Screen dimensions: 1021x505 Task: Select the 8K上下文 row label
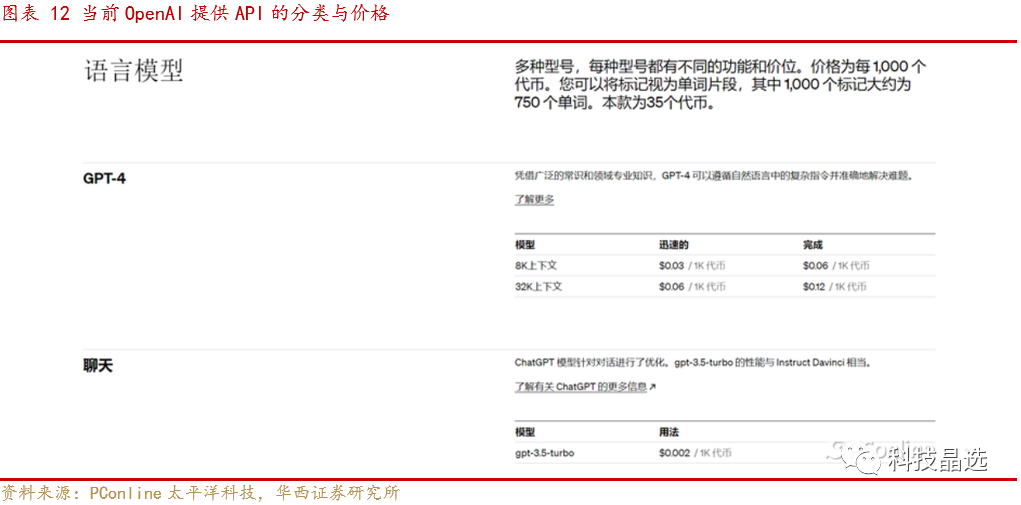(536, 266)
